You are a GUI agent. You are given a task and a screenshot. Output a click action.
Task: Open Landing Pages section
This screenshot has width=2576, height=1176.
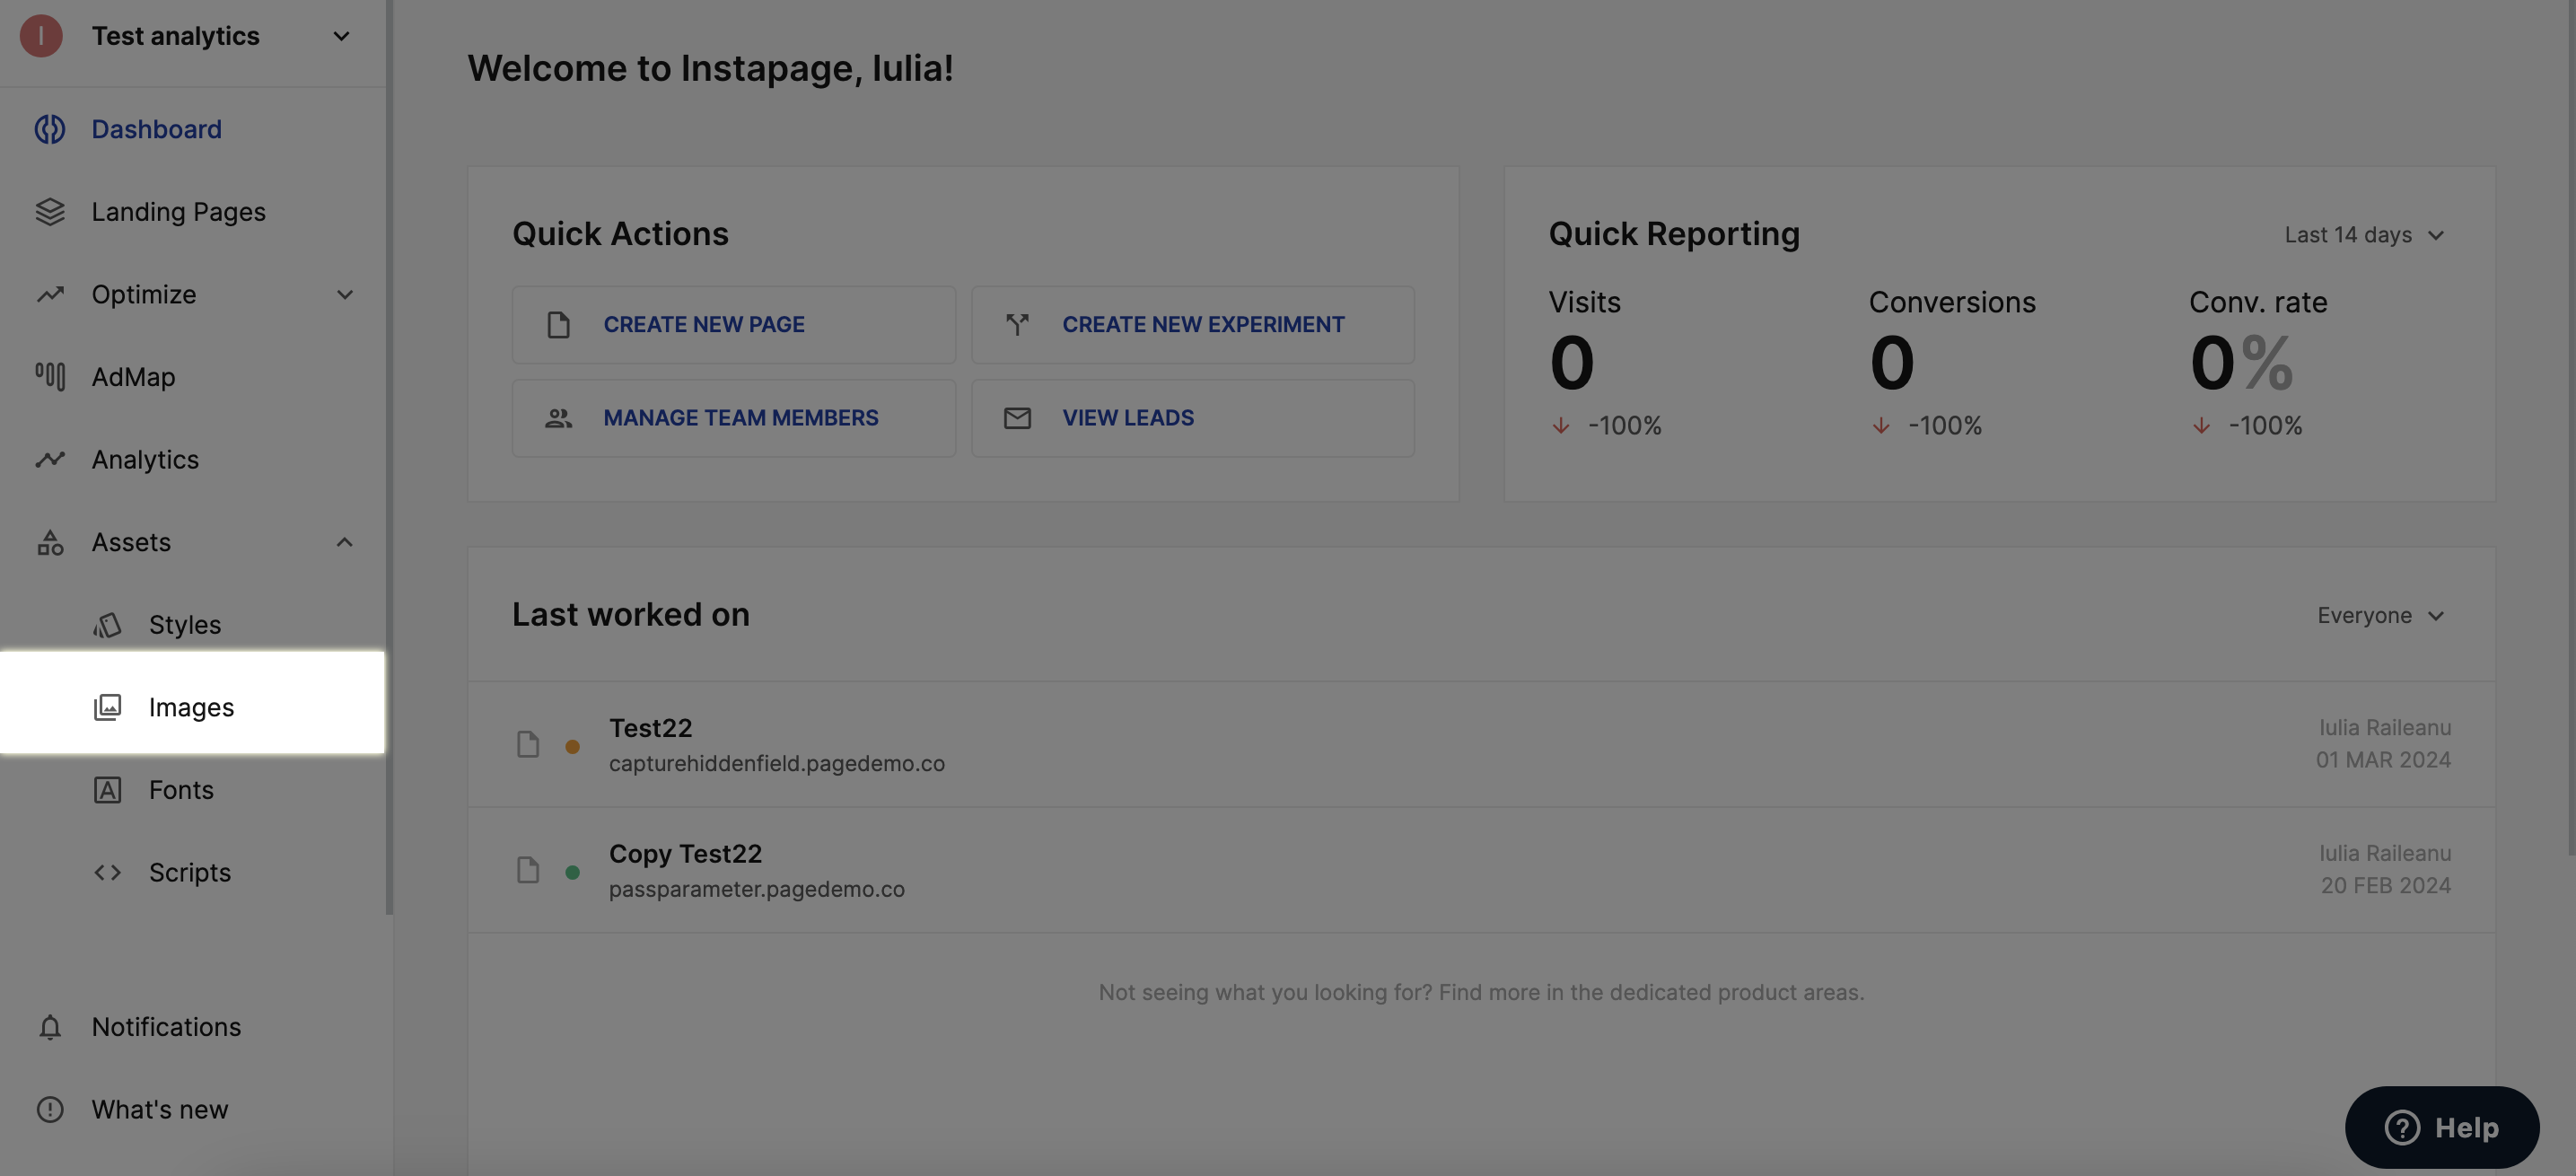[193, 212]
